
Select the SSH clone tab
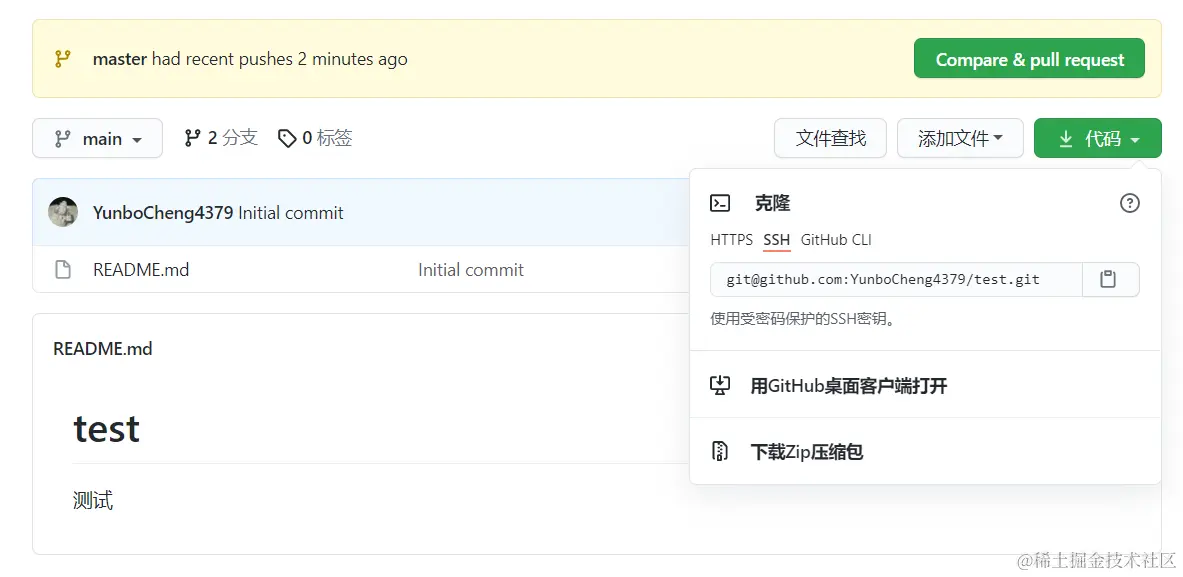(x=776, y=240)
